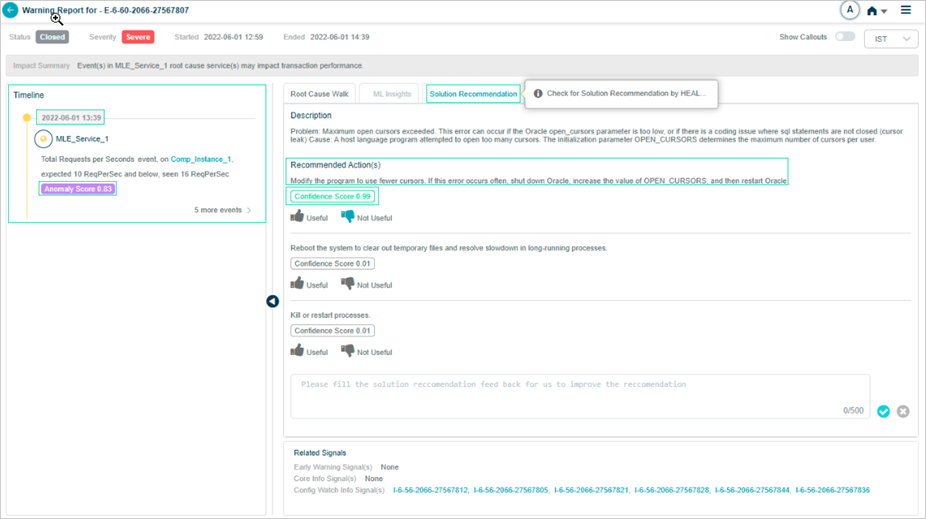926x519 pixels.
Task: Thumbs down the kill or restart processes recommendation
Action: click(x=348, y=351)
